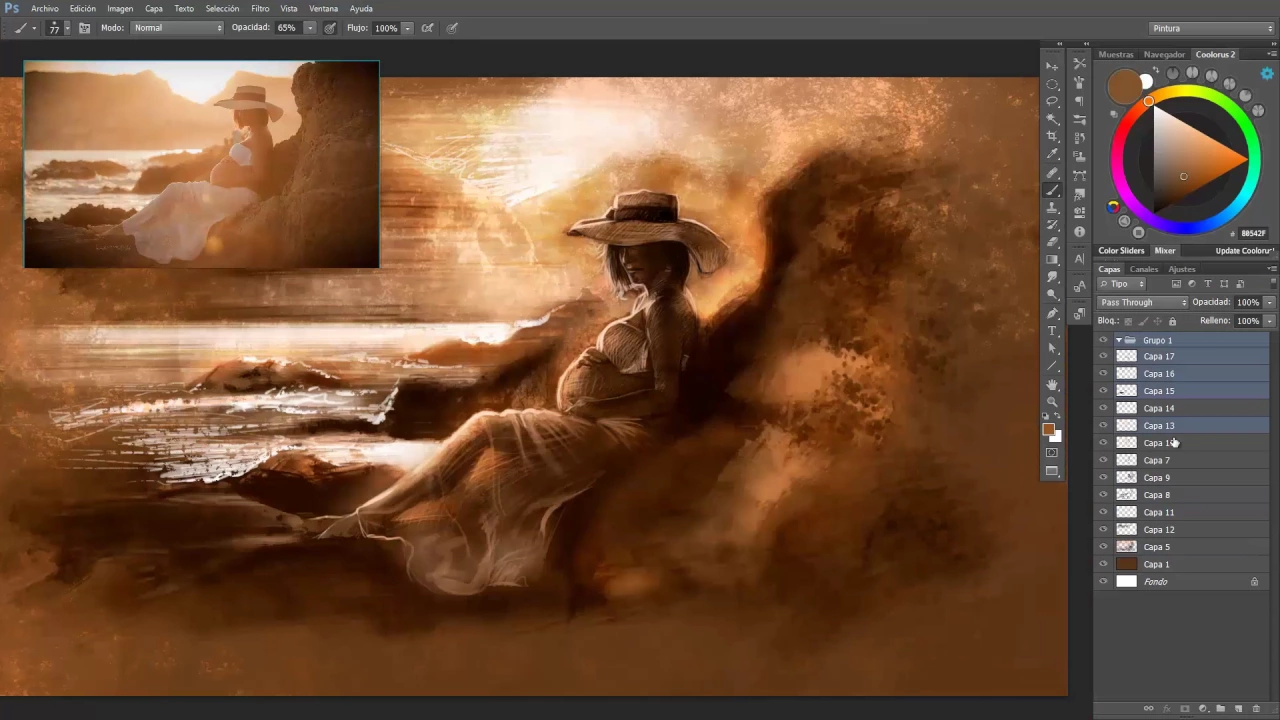Select the Type tool
Screen dimensions: 1280x720
[x=1052, y=331]
